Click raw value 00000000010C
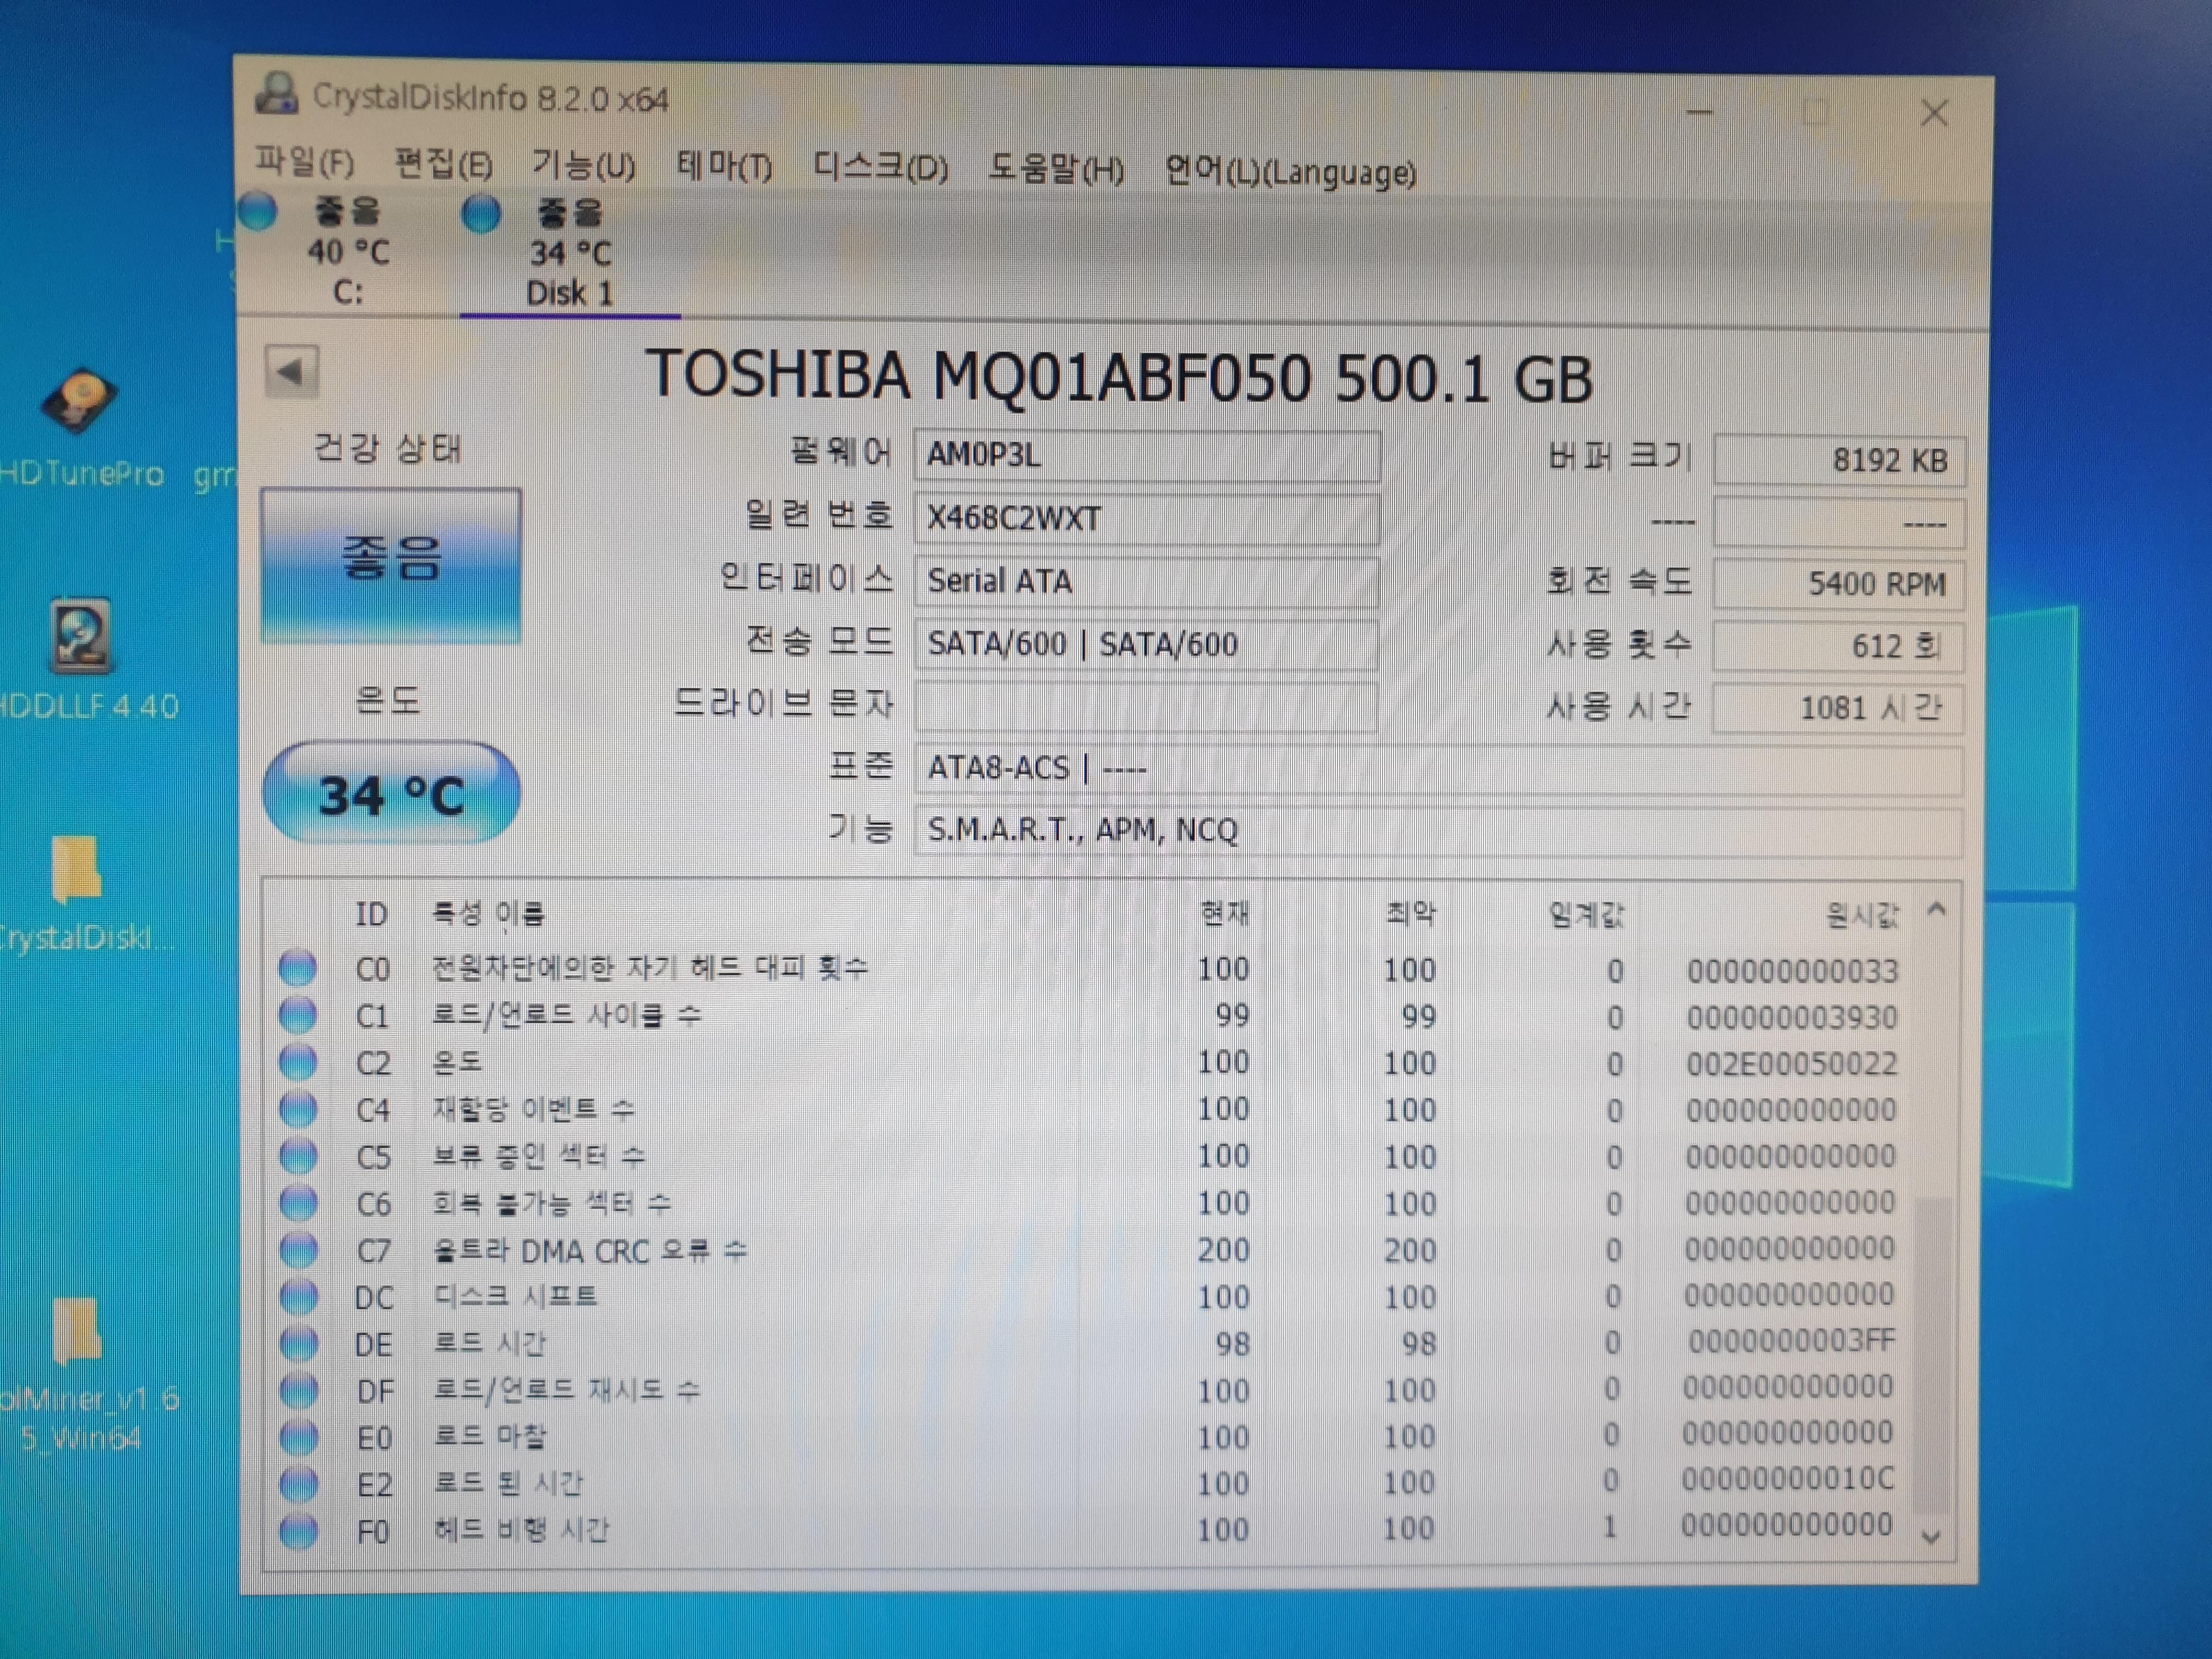This screenshot has height=1659, width=2212. 1787,1478
